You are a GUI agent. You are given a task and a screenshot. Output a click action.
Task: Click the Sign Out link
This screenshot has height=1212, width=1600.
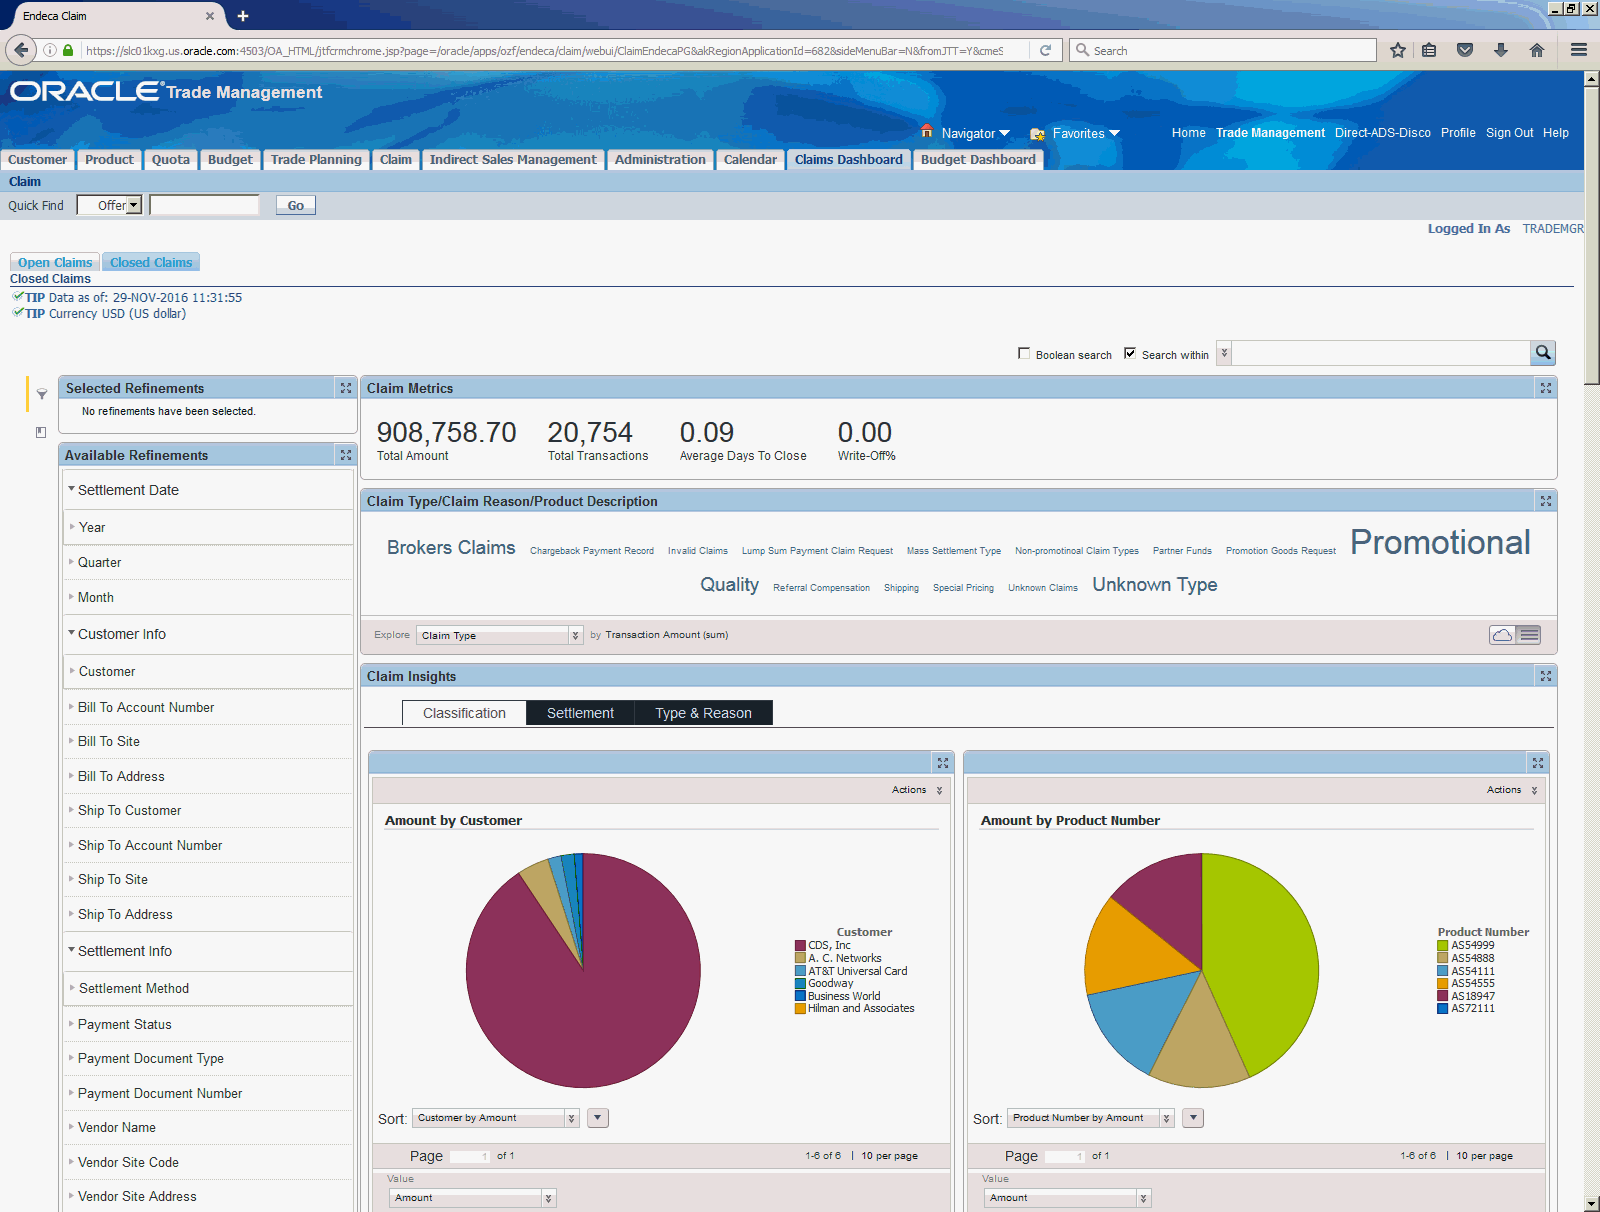pos(1509,133)
